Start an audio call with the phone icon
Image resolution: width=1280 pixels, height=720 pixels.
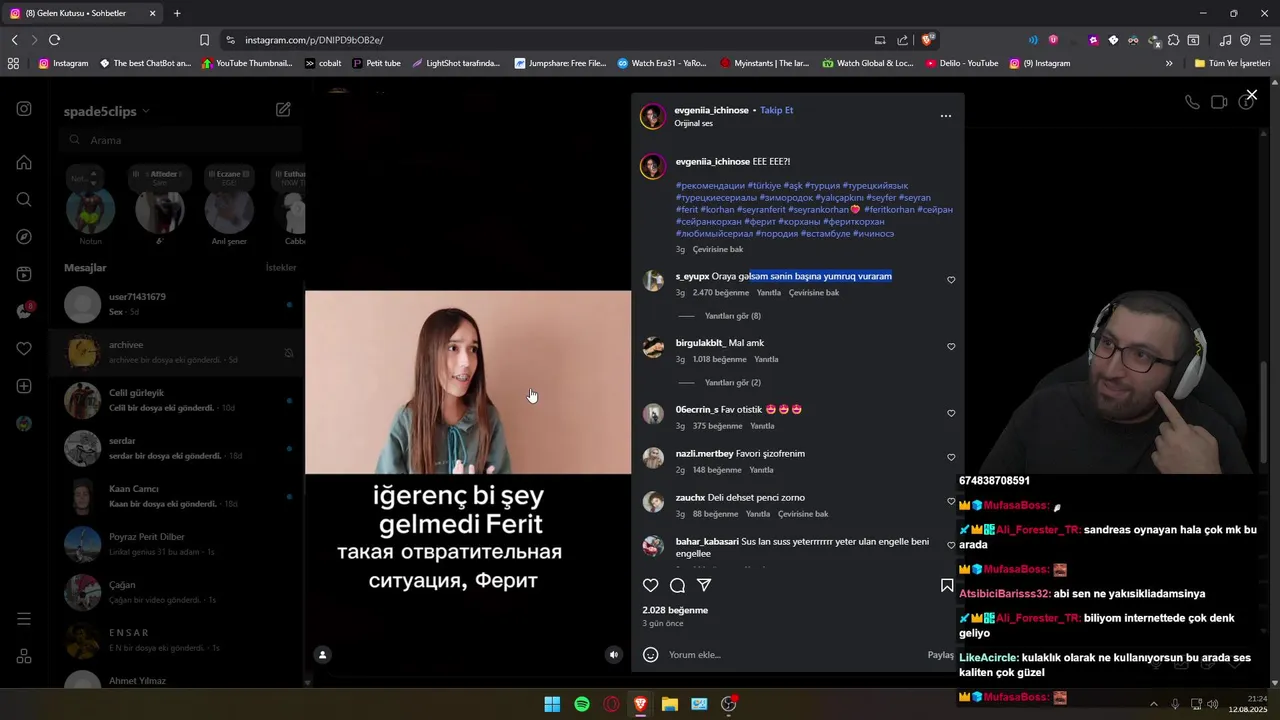[x=1192, y=102]
